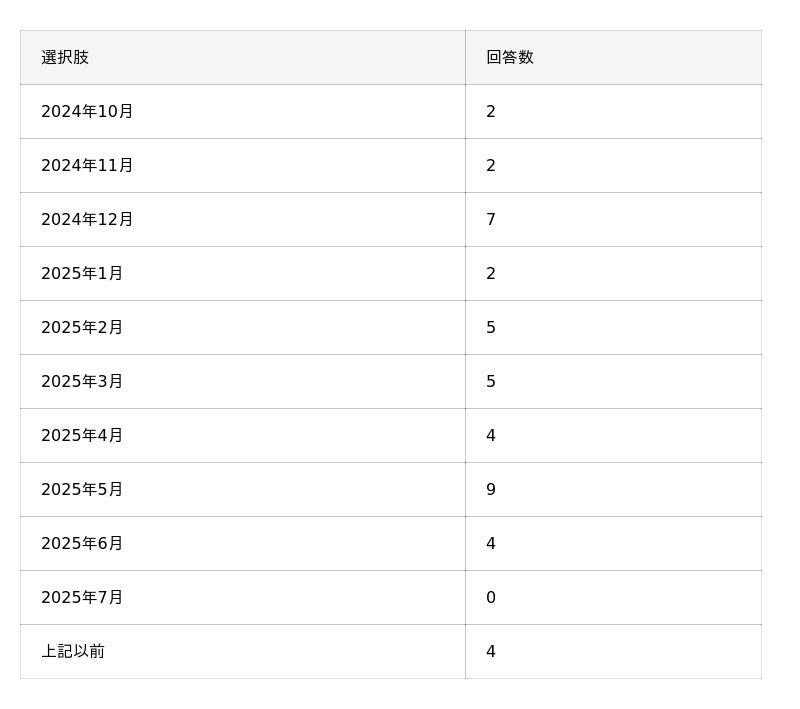
Task: Select the response count for 上記以前
Action: click(491, 652)
